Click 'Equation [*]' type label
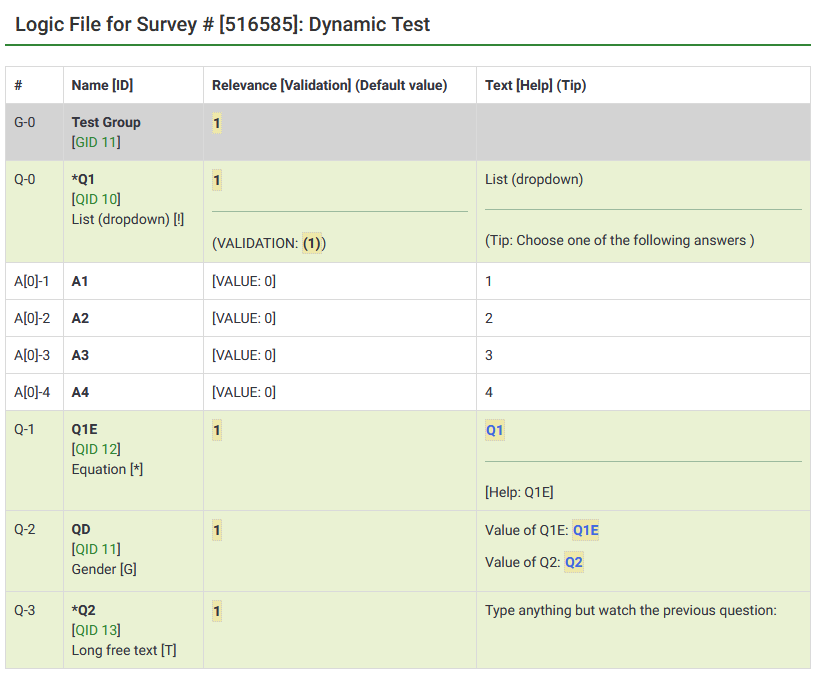The image size is (823, 684). click(107, 469)
